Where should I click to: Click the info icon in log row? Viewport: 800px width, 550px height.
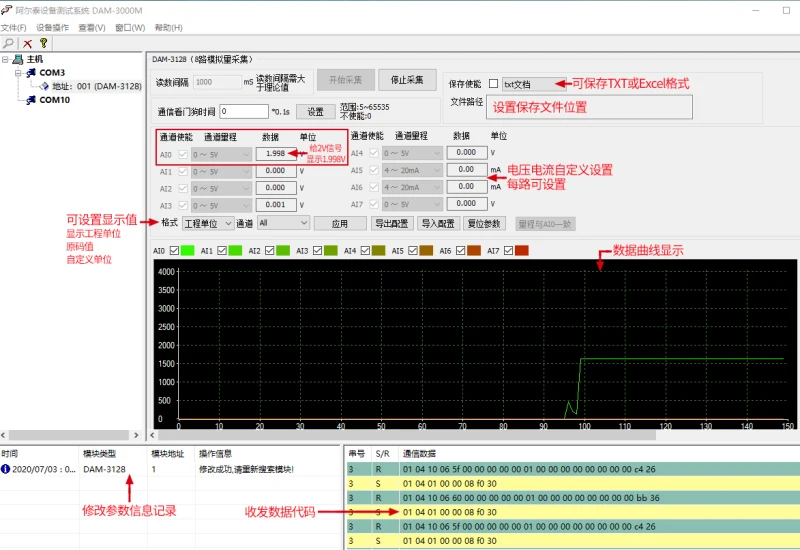6,468
